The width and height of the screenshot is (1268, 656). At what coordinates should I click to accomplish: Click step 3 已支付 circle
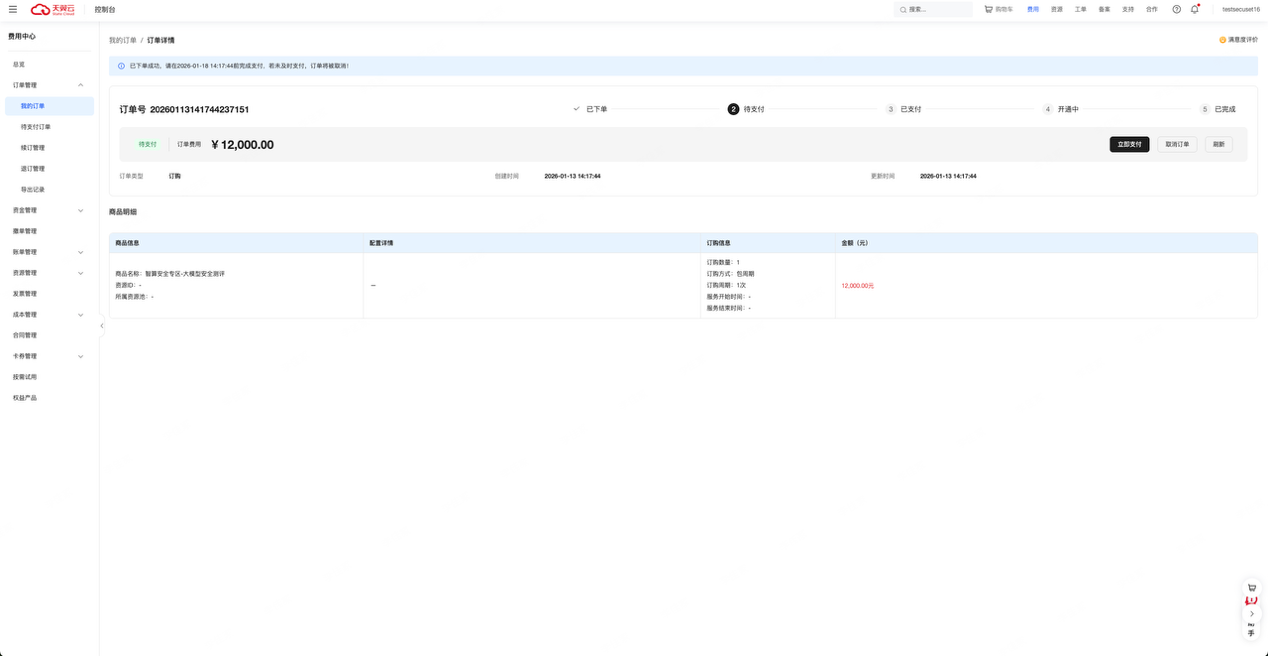tap(890, 109)
